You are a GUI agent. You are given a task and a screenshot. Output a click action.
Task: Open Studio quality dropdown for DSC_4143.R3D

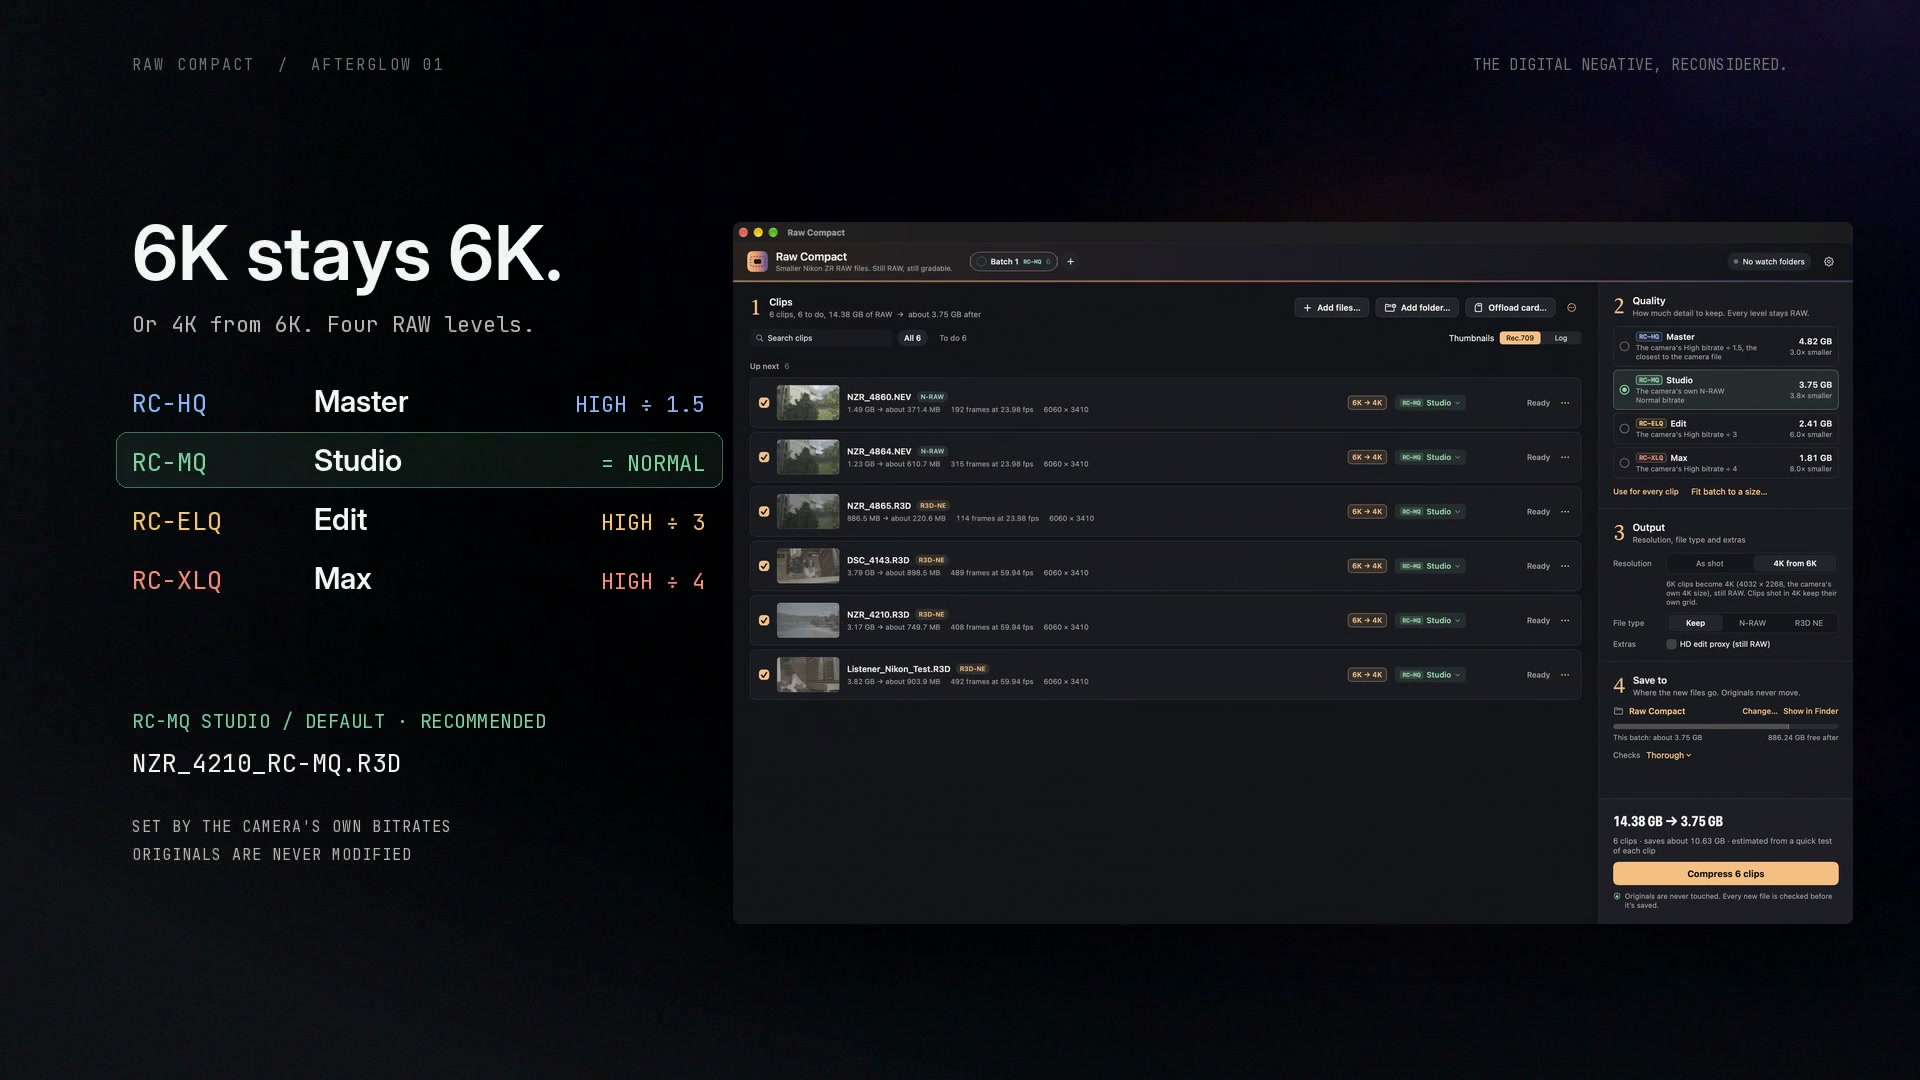[x=1431, y=566]
